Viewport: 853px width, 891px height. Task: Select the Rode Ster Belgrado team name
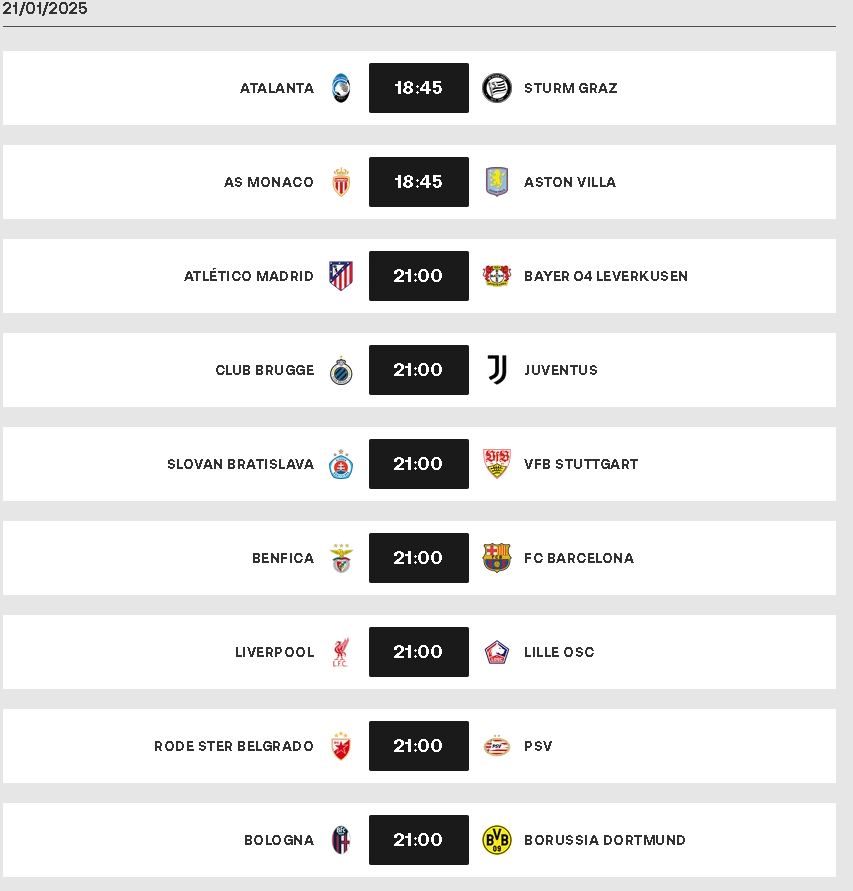(234, 746)
